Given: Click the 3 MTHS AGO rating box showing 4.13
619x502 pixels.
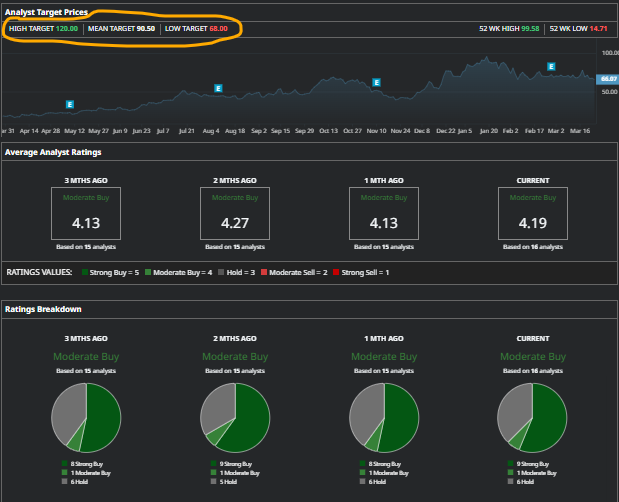Looking at the screenshot, I should [x=85, y=213].
